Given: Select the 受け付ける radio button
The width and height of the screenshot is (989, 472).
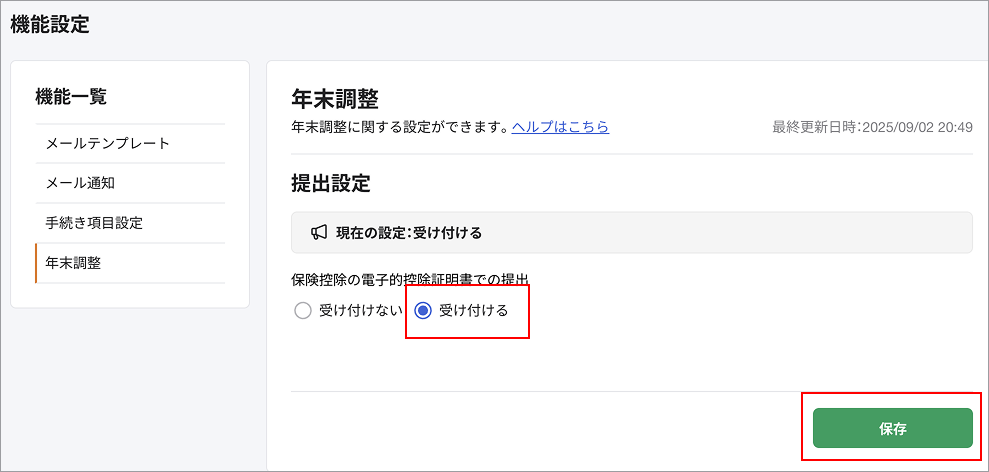Looking at the screenshot, I should (x=423, y=311).
